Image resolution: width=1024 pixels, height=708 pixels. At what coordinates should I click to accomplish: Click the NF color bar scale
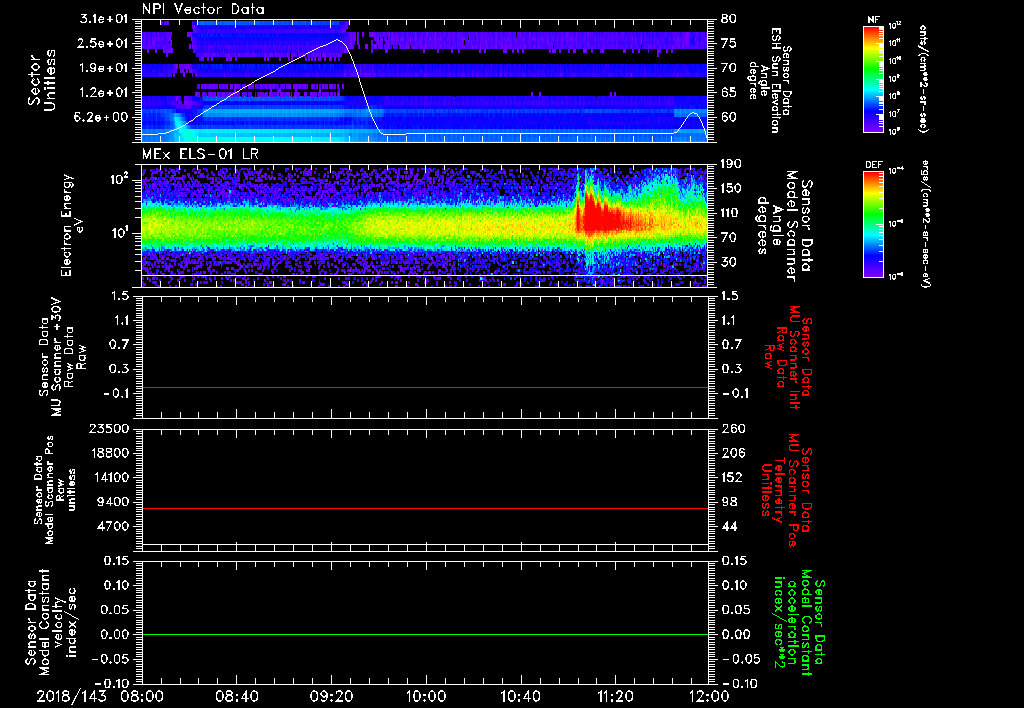pyautogui.click(x=874, y=78)
